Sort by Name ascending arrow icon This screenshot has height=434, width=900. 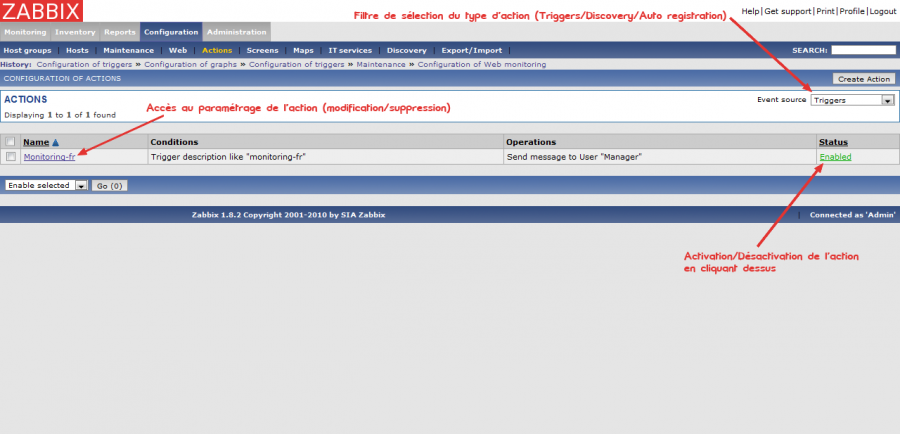point(55,142)
